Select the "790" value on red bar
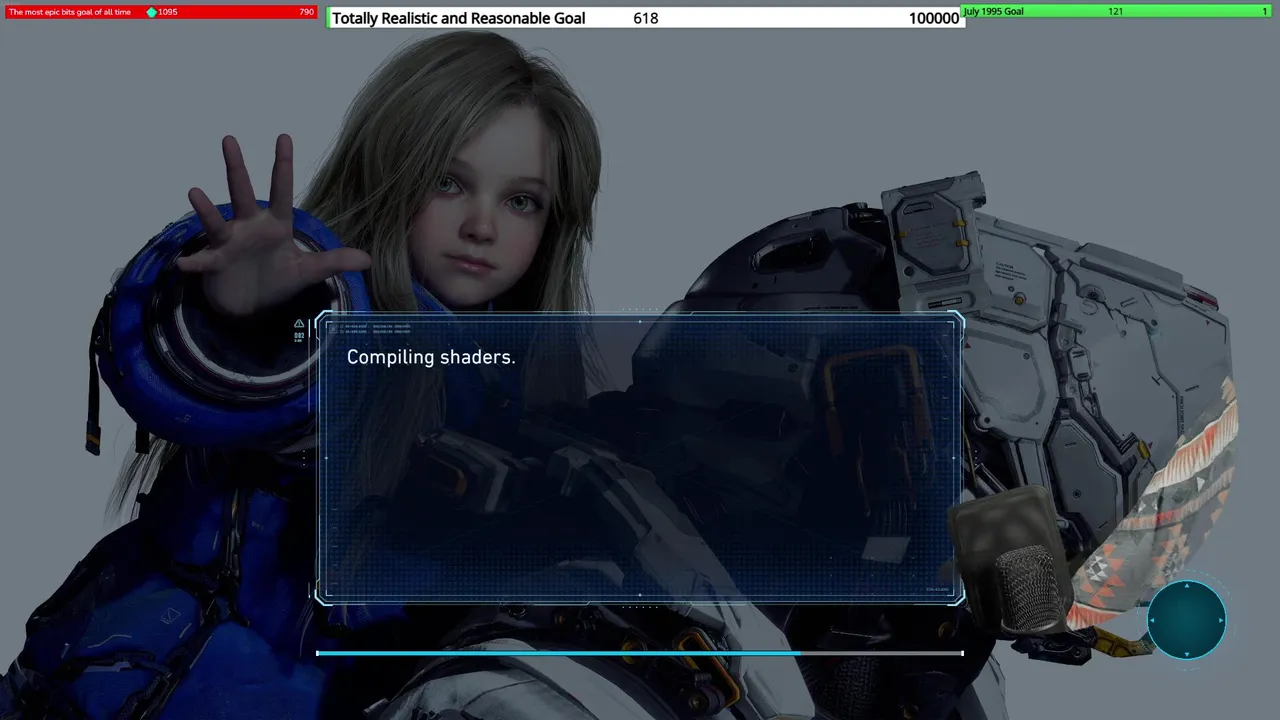The height and width of the screenshot is (720, 1280). pos(306,12)
